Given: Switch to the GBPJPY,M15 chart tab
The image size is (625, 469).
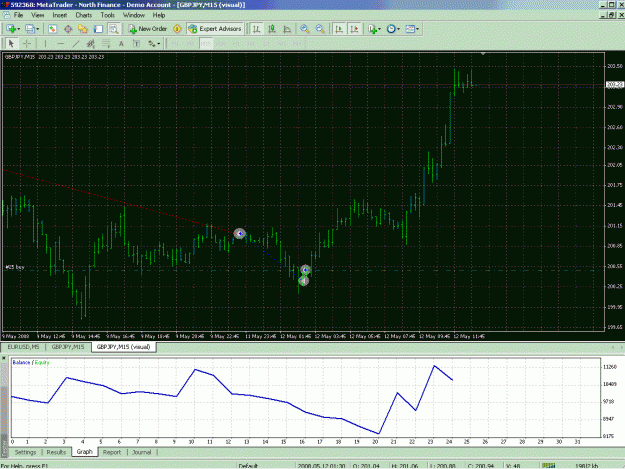Looking at the screenshot, I should pos(68,347).
